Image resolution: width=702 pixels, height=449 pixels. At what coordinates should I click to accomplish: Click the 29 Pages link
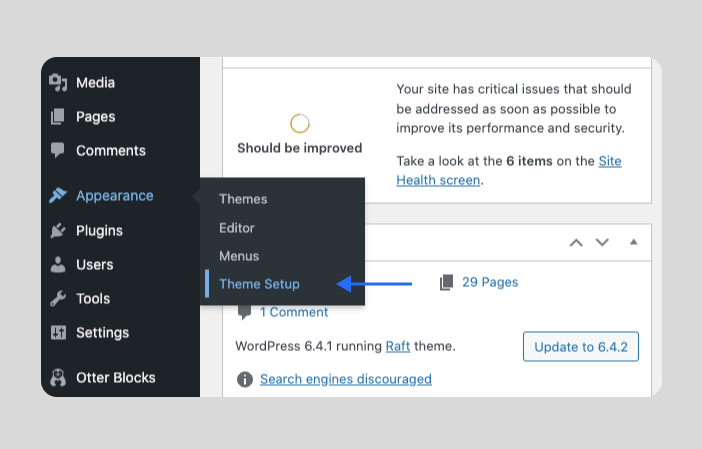click(x=489, y=282)
